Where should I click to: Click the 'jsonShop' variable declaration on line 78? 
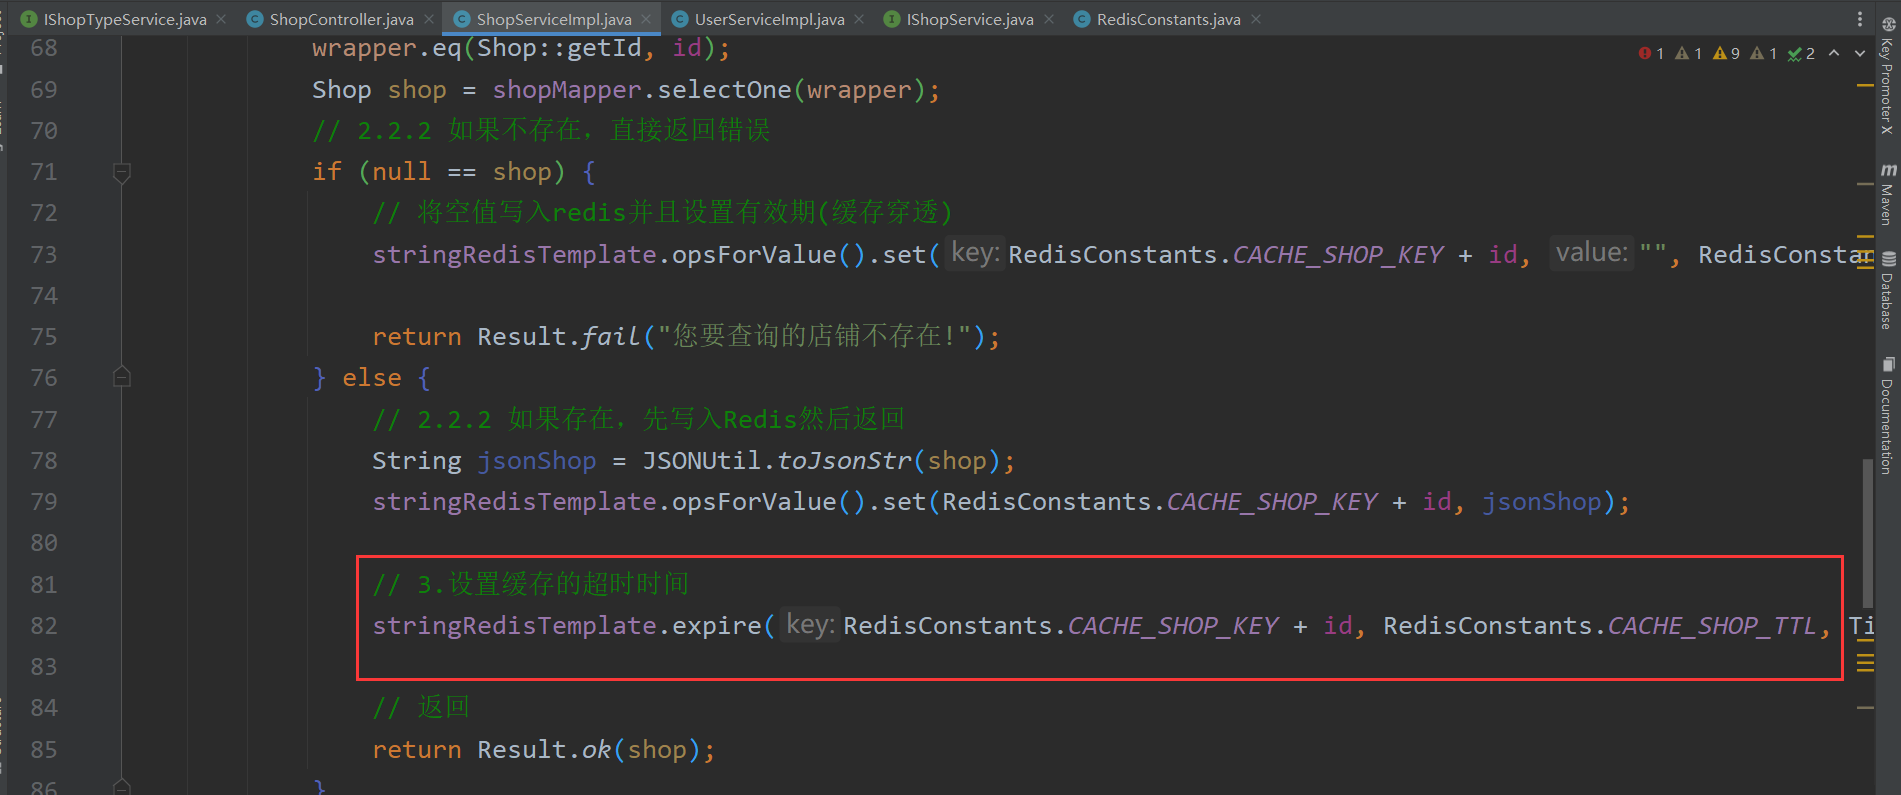[x=537, y=461]
